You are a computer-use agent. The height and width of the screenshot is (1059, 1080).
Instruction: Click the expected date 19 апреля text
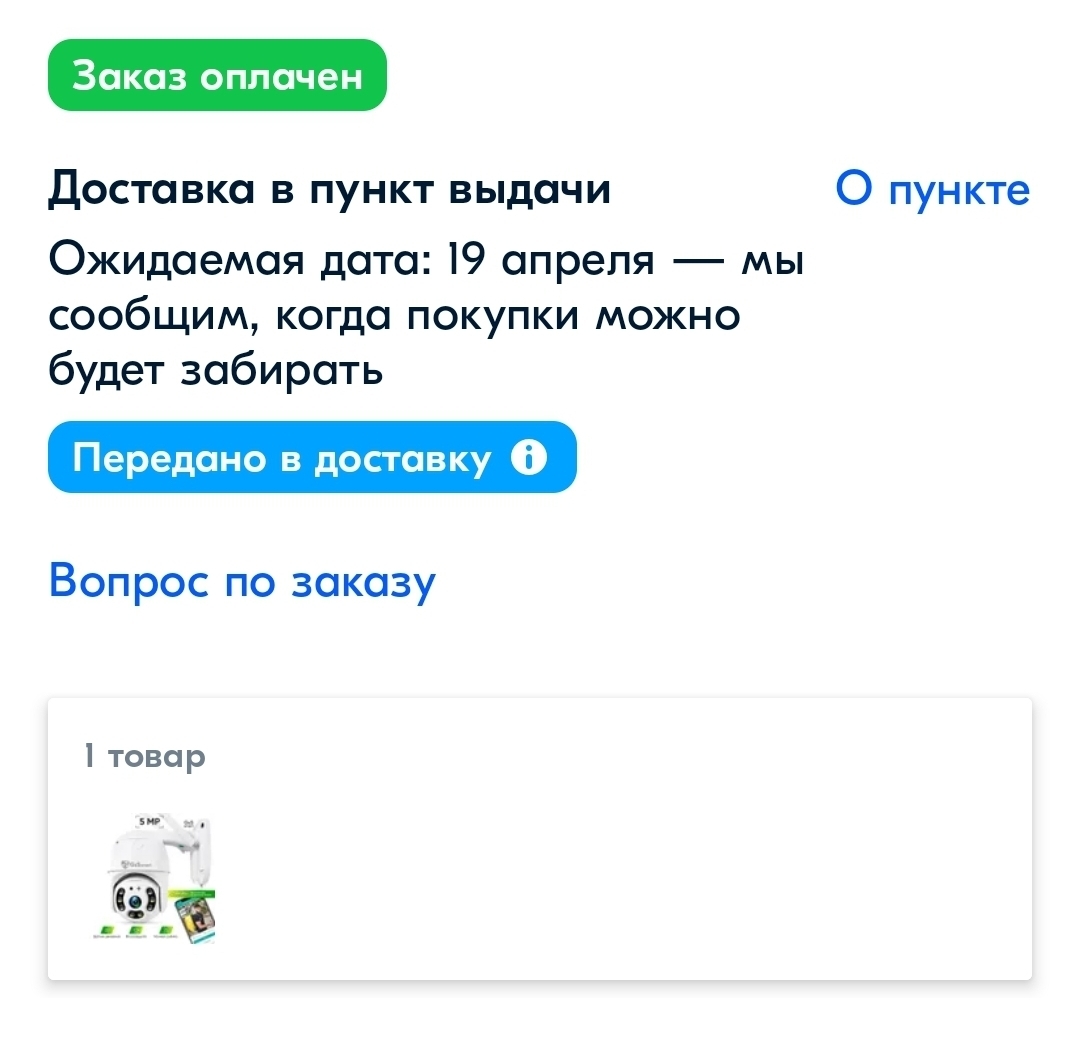tap(550, 260)
